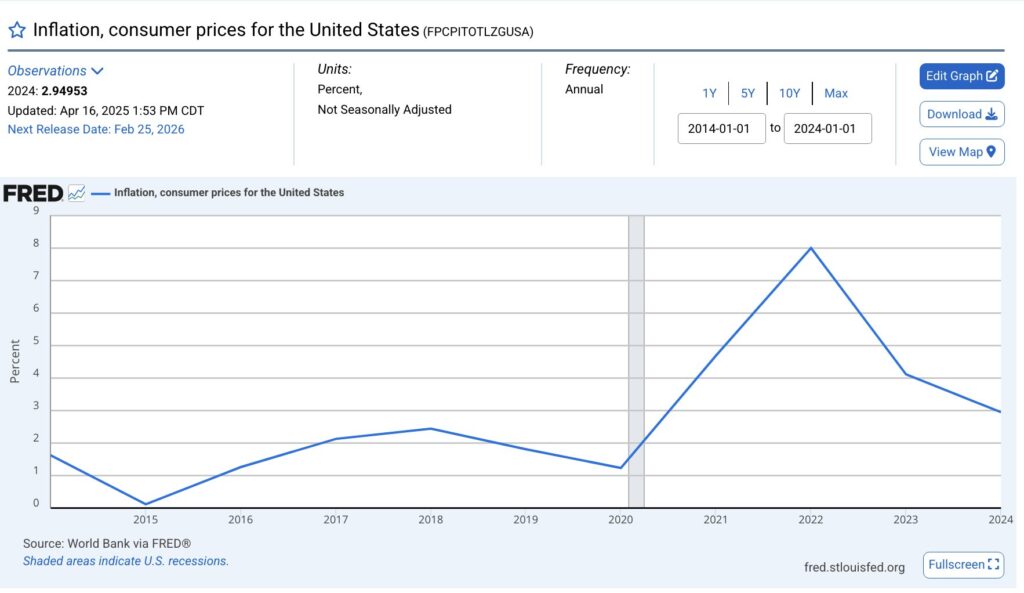Click the 2015 low point on chart
The image size is (1024, 593).
coord(145,504)
